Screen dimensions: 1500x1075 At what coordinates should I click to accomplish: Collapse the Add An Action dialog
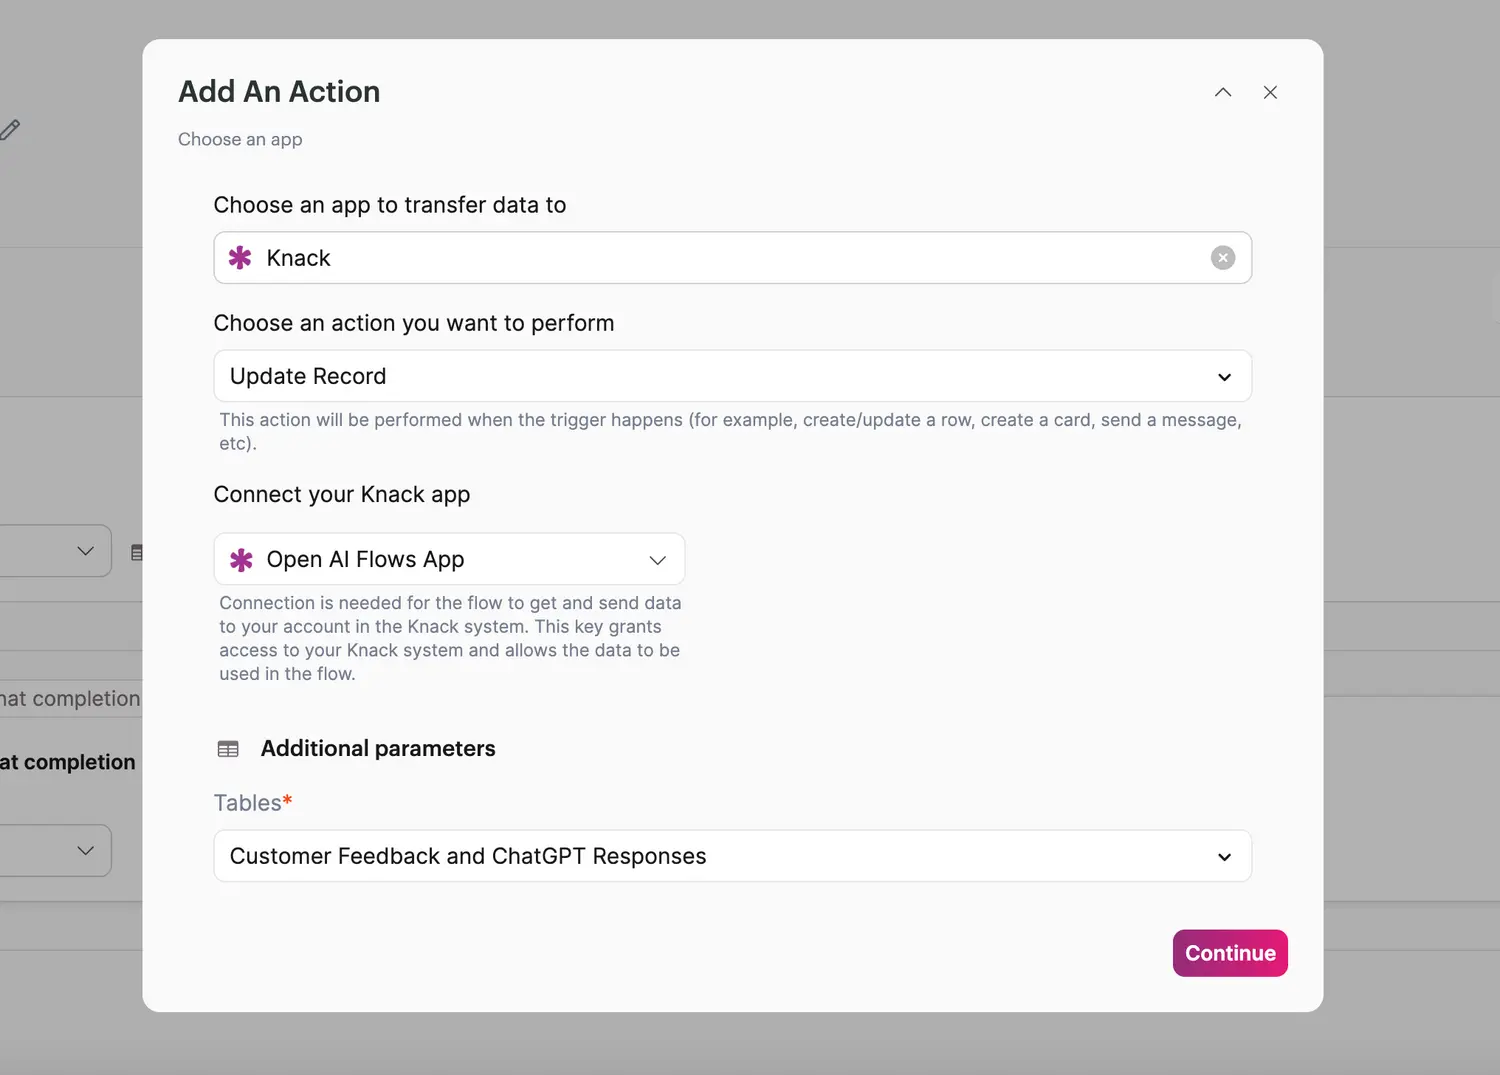(1222, 92)
